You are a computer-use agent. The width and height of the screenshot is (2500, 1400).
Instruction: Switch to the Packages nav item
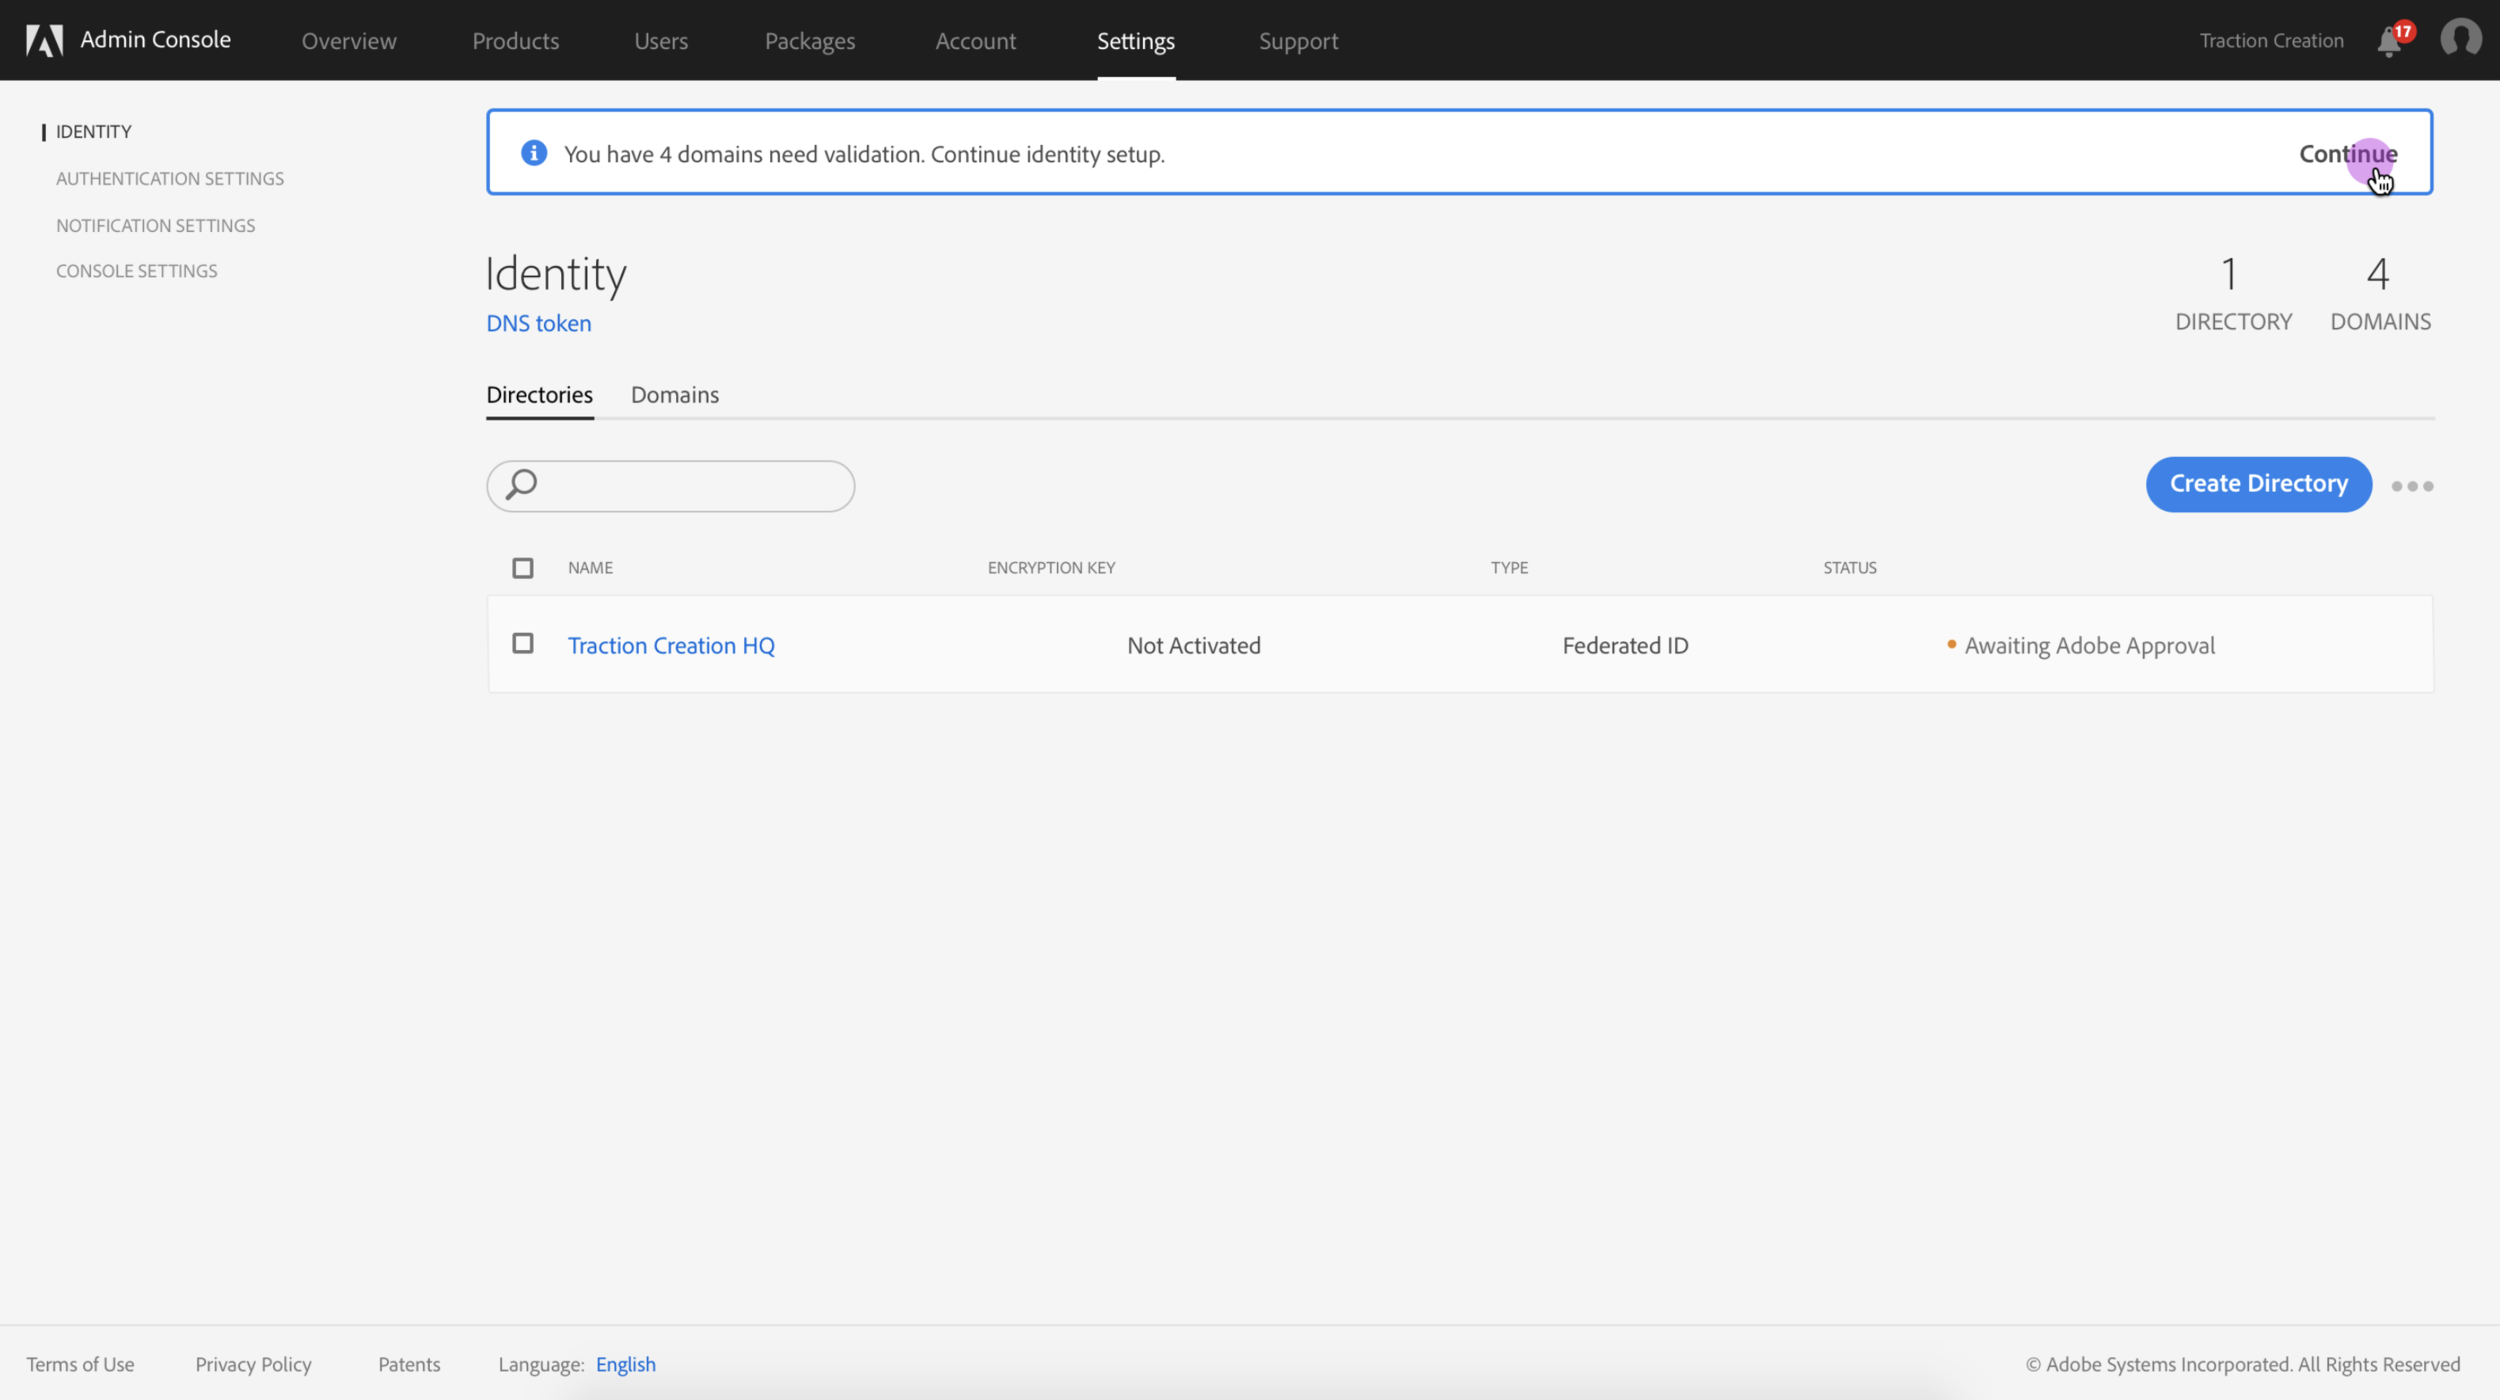pyautogui.click(x=810, y=41)
